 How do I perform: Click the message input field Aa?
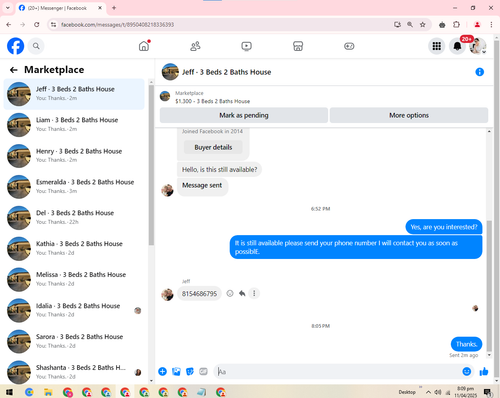pyautogui.click(x=337, y=371)
